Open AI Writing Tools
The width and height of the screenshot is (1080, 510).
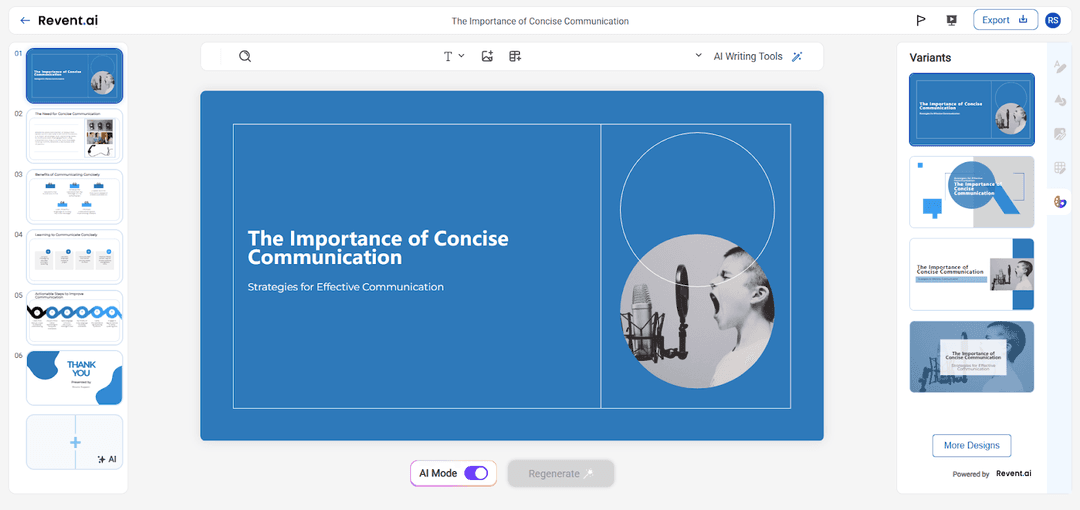click(748, 57)
